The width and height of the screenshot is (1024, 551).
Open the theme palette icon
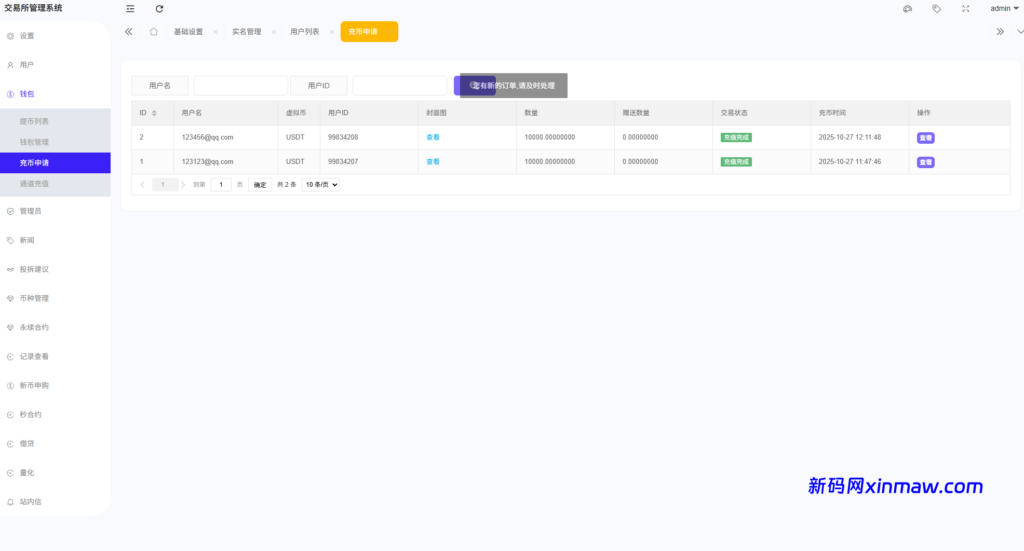click(x=907, y=9)
